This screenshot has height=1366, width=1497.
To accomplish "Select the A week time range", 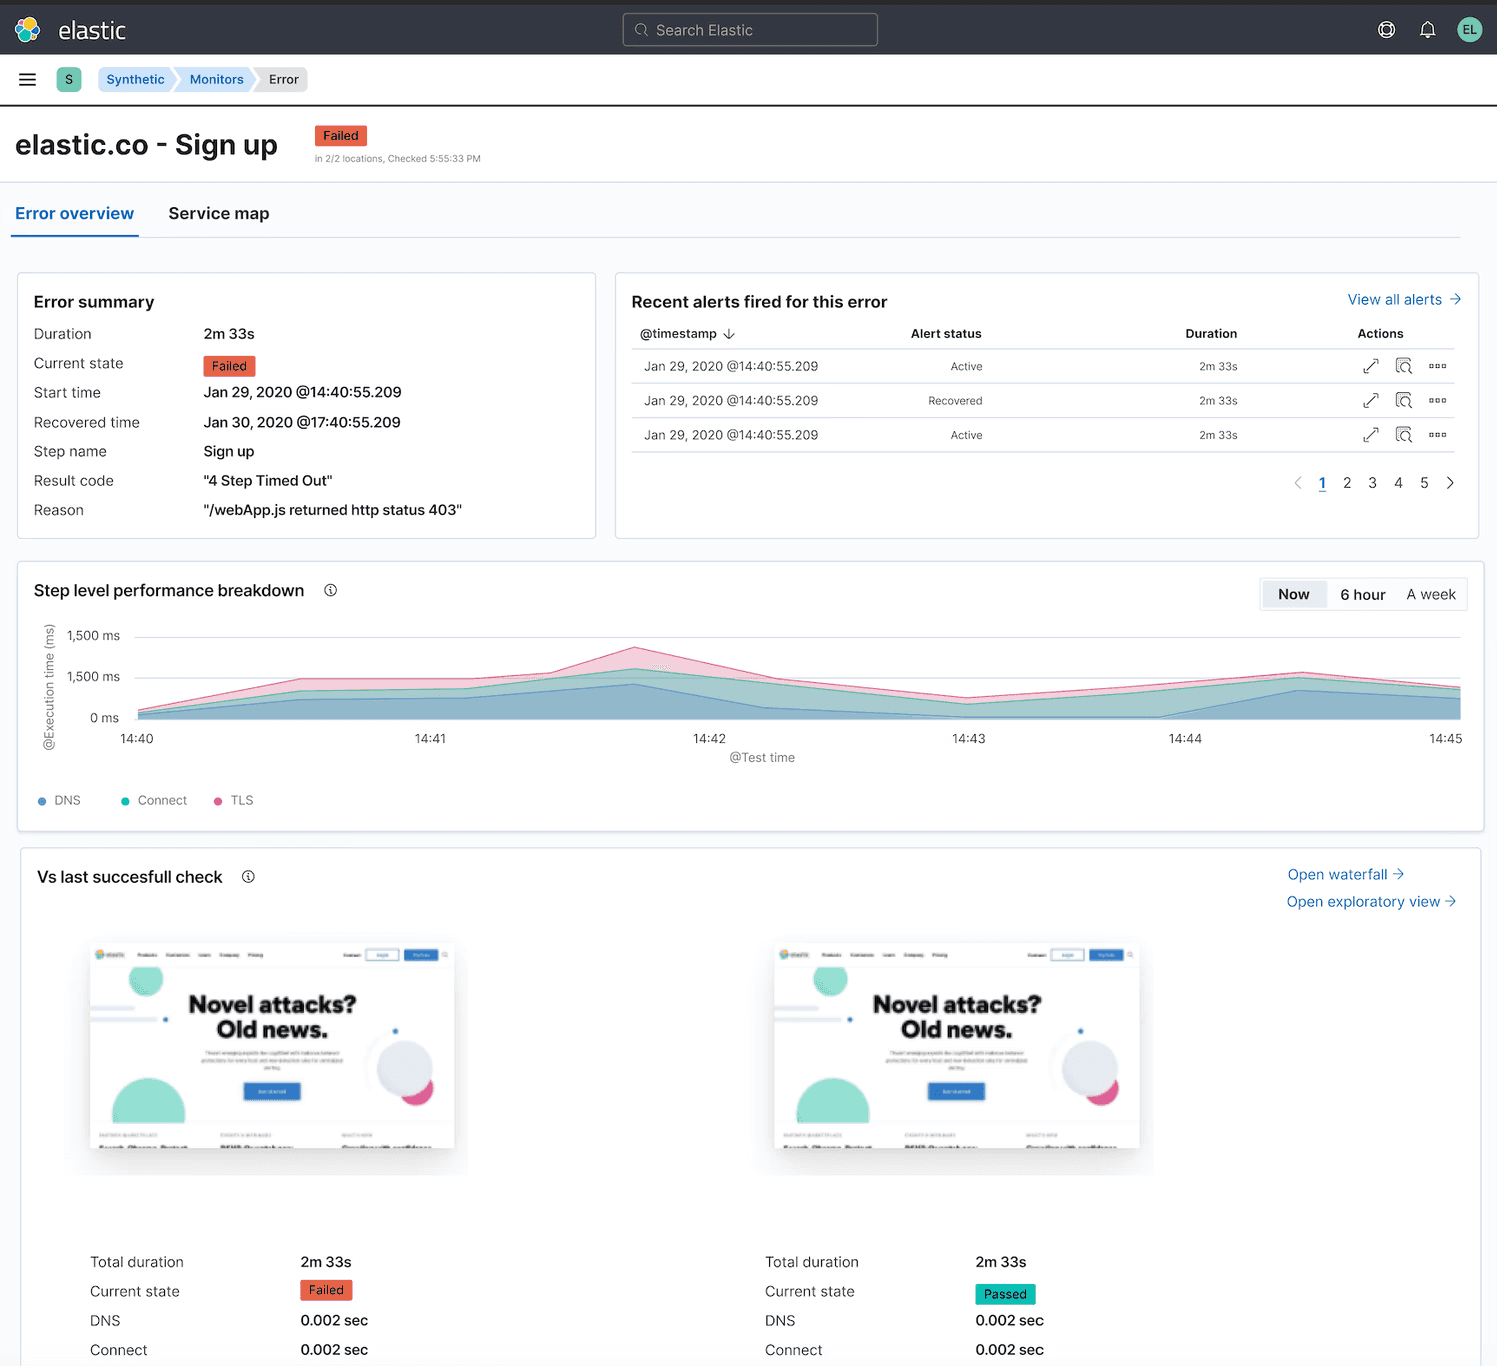I will pos(1431,594).
